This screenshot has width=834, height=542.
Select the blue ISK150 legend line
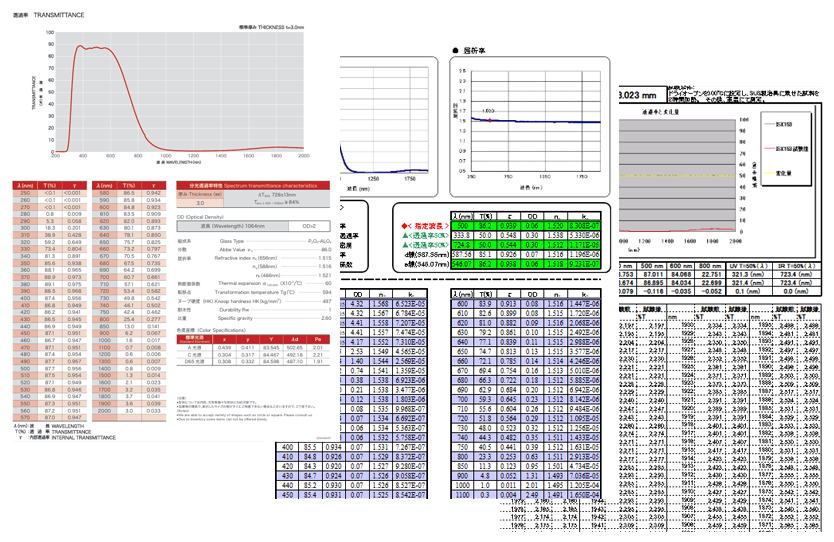point(769,124)
